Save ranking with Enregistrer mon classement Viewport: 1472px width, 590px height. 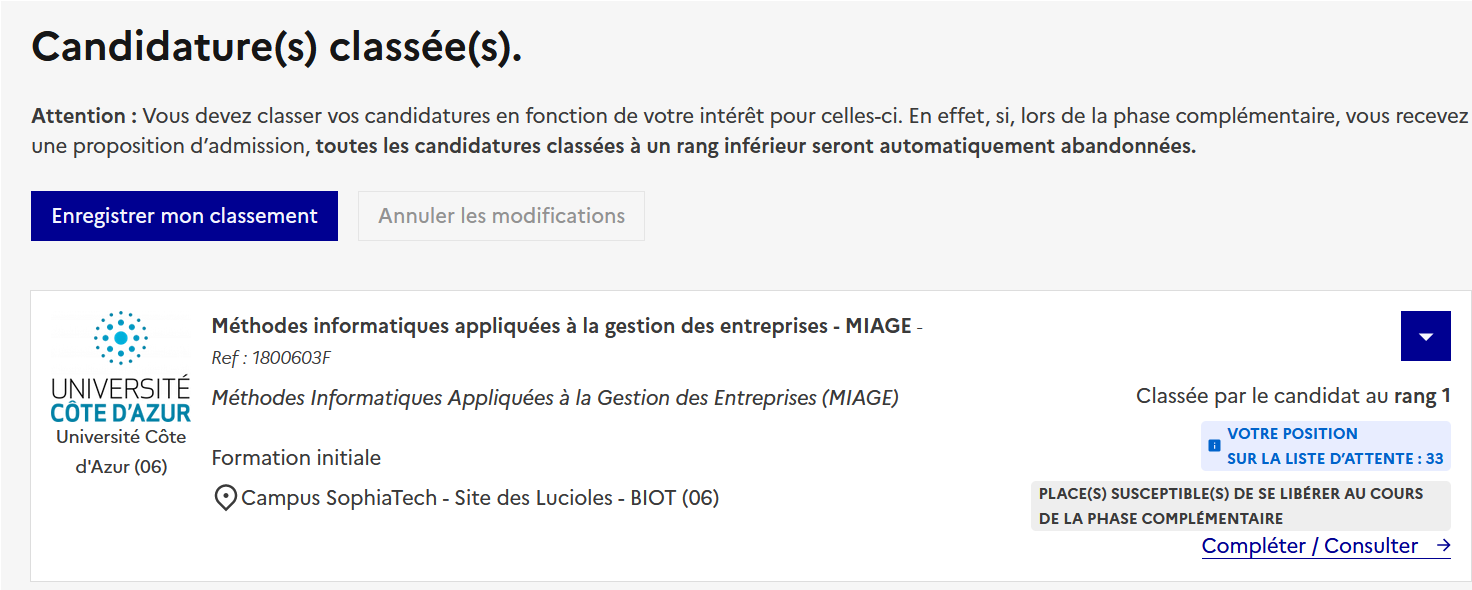pos(184,216)
